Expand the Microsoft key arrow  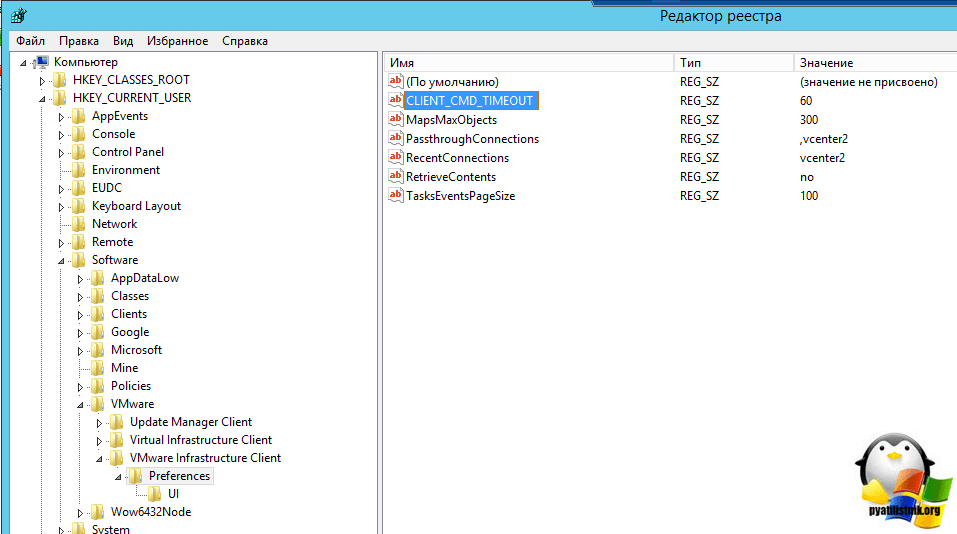coord(80,350)
